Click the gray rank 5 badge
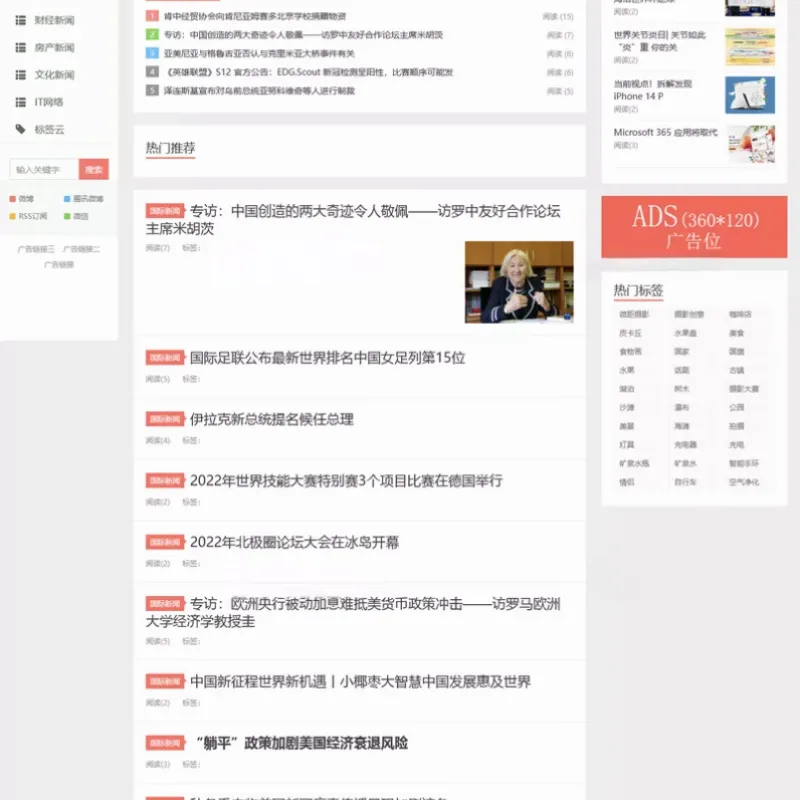This screenshot has height=800, width=800. 152,91
